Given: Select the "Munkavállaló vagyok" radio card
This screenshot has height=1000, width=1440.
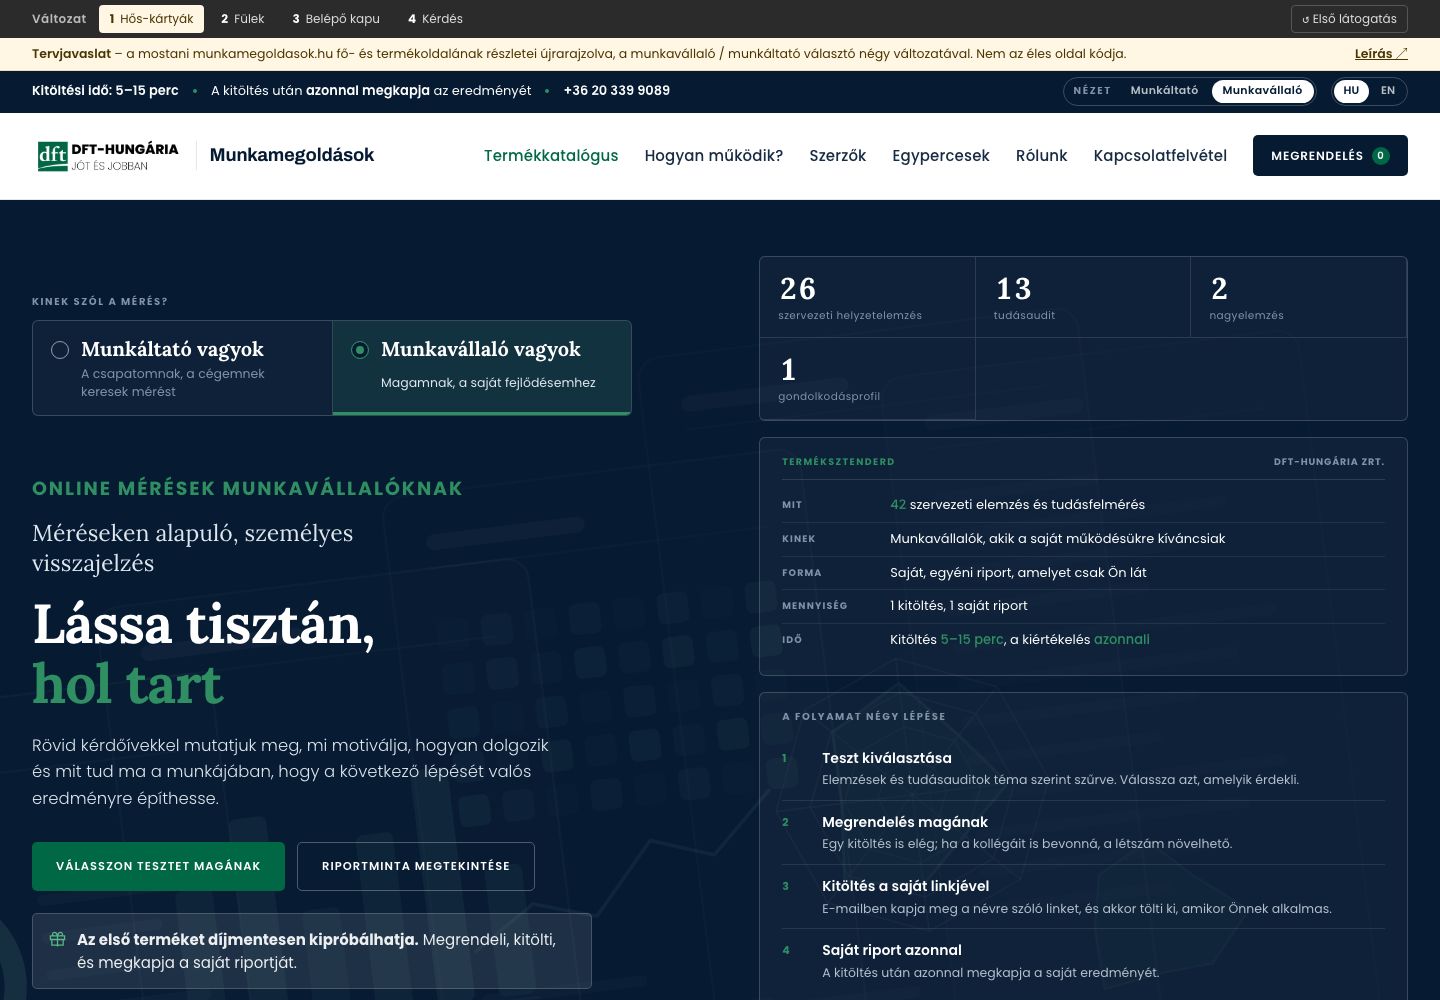Looking at the screenshot, I should pyautogui.click(x=482, y=368).
